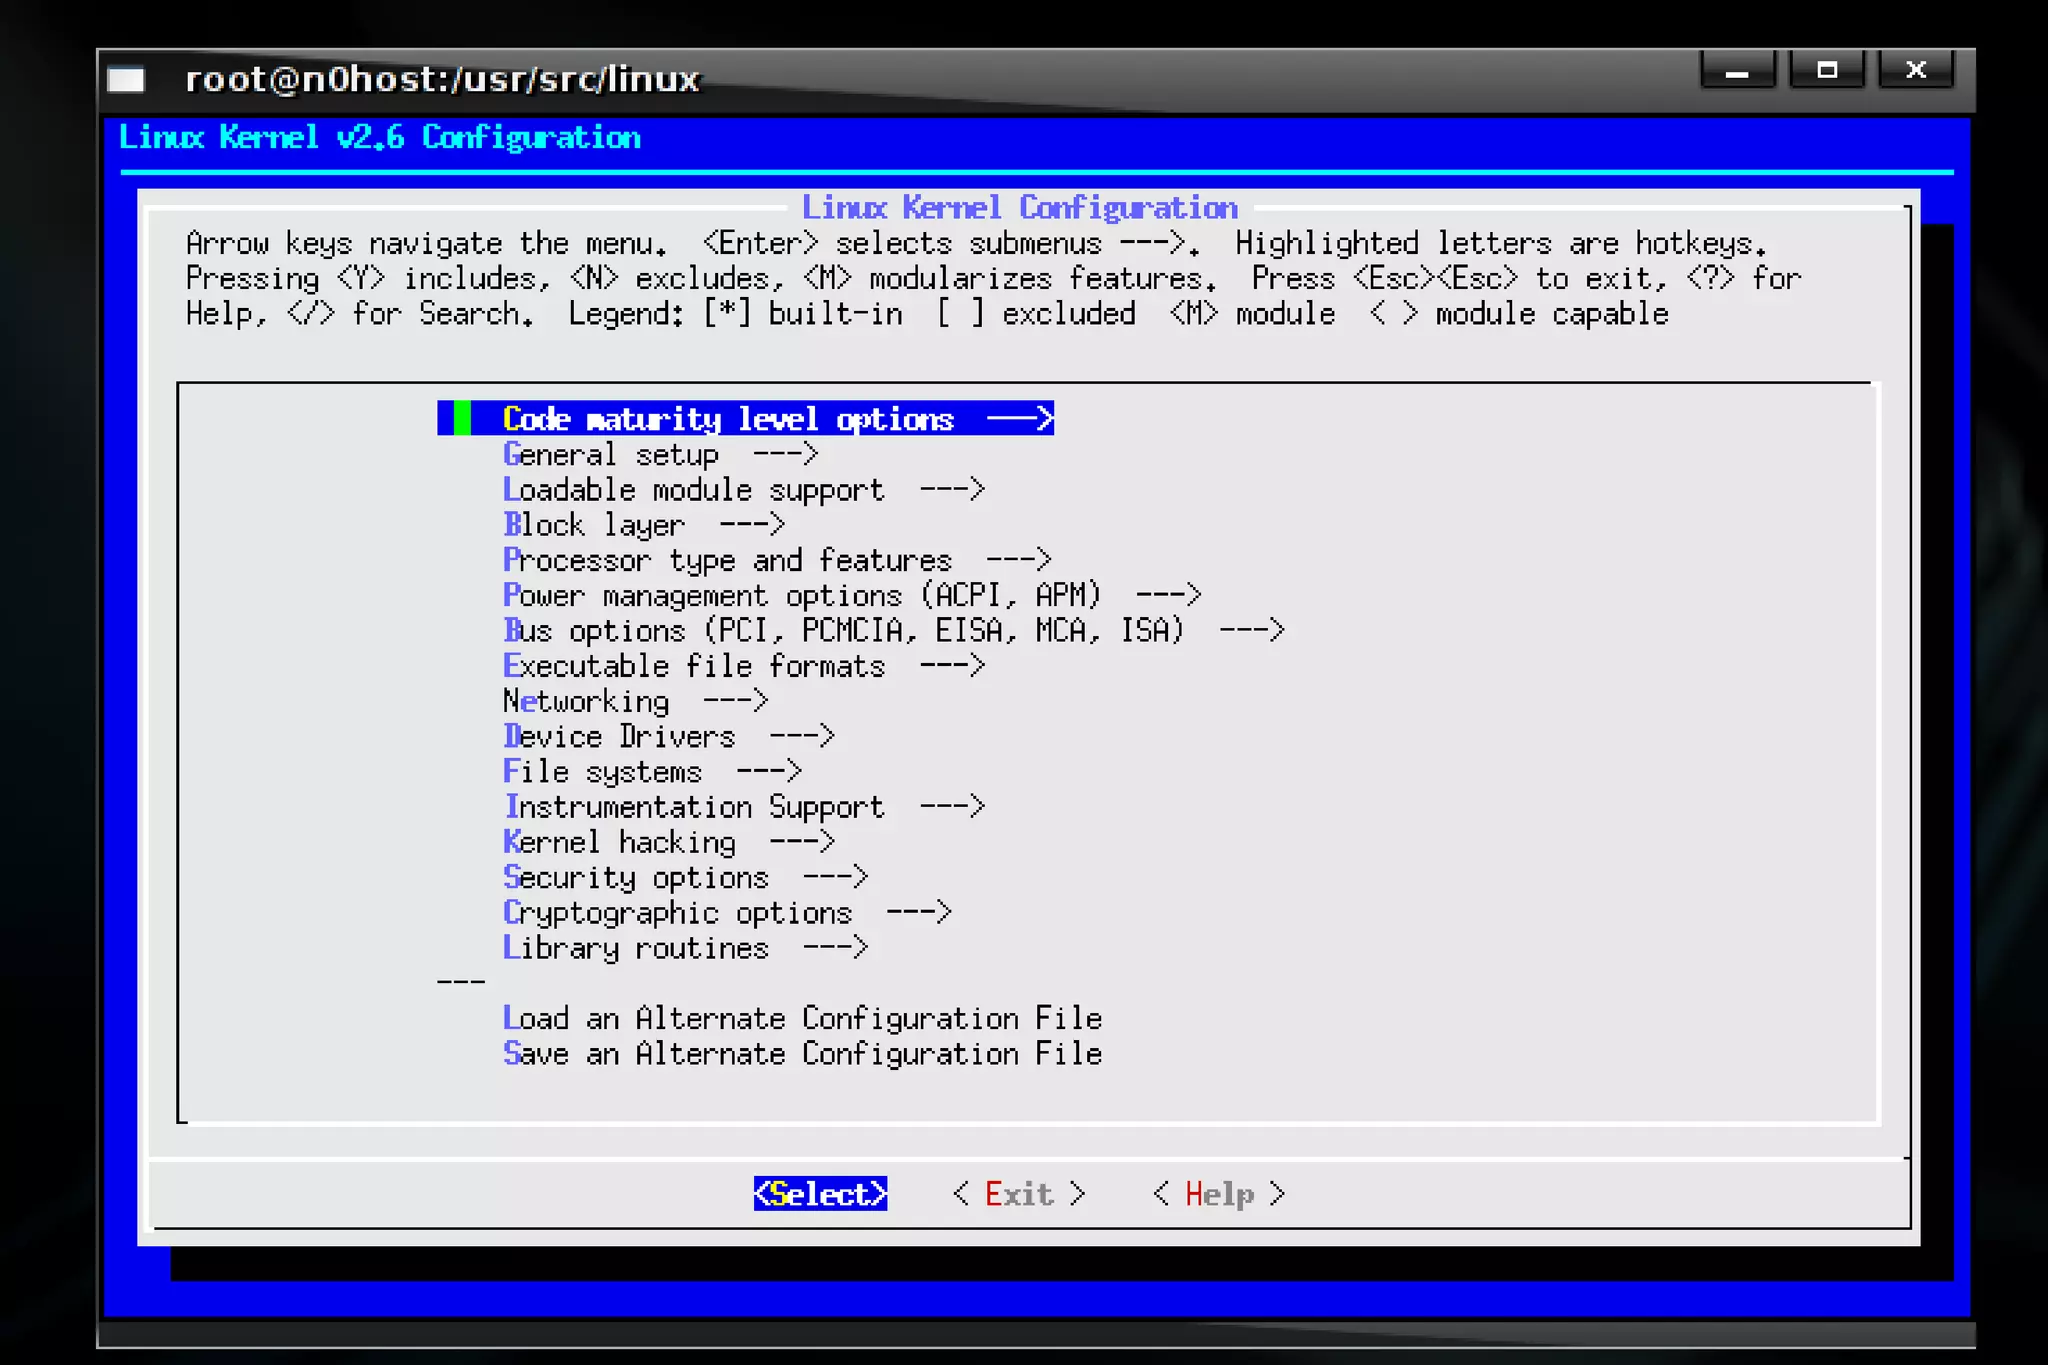
Task: Click Load an Alternate Configuration File
Action: click(801, 1019)
